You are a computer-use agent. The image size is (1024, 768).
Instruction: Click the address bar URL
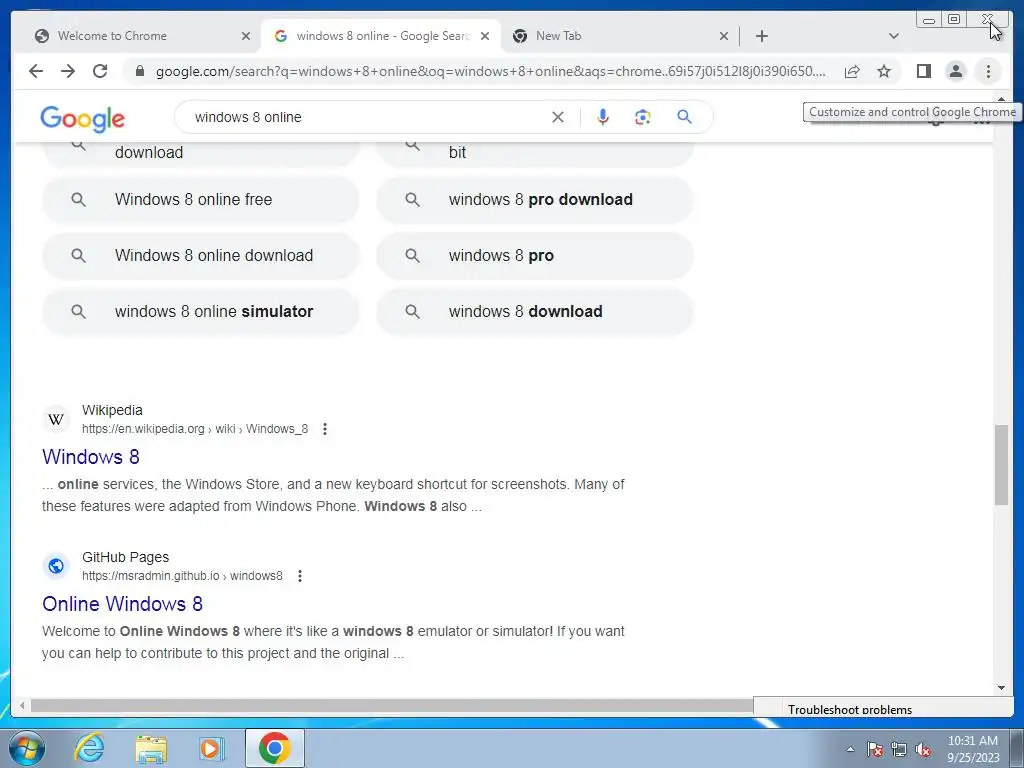490,71
